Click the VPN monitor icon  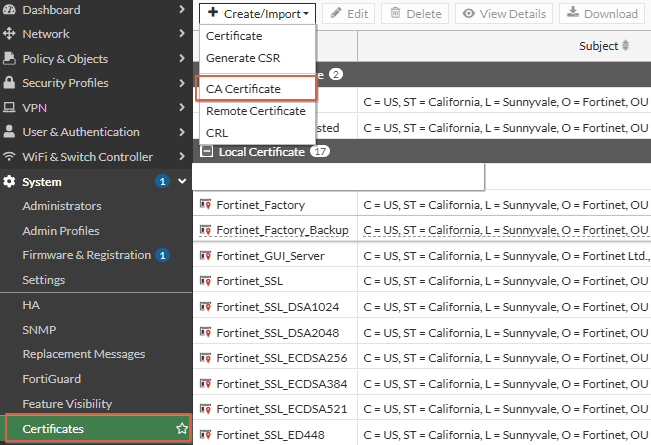click(x=9, y=108)
